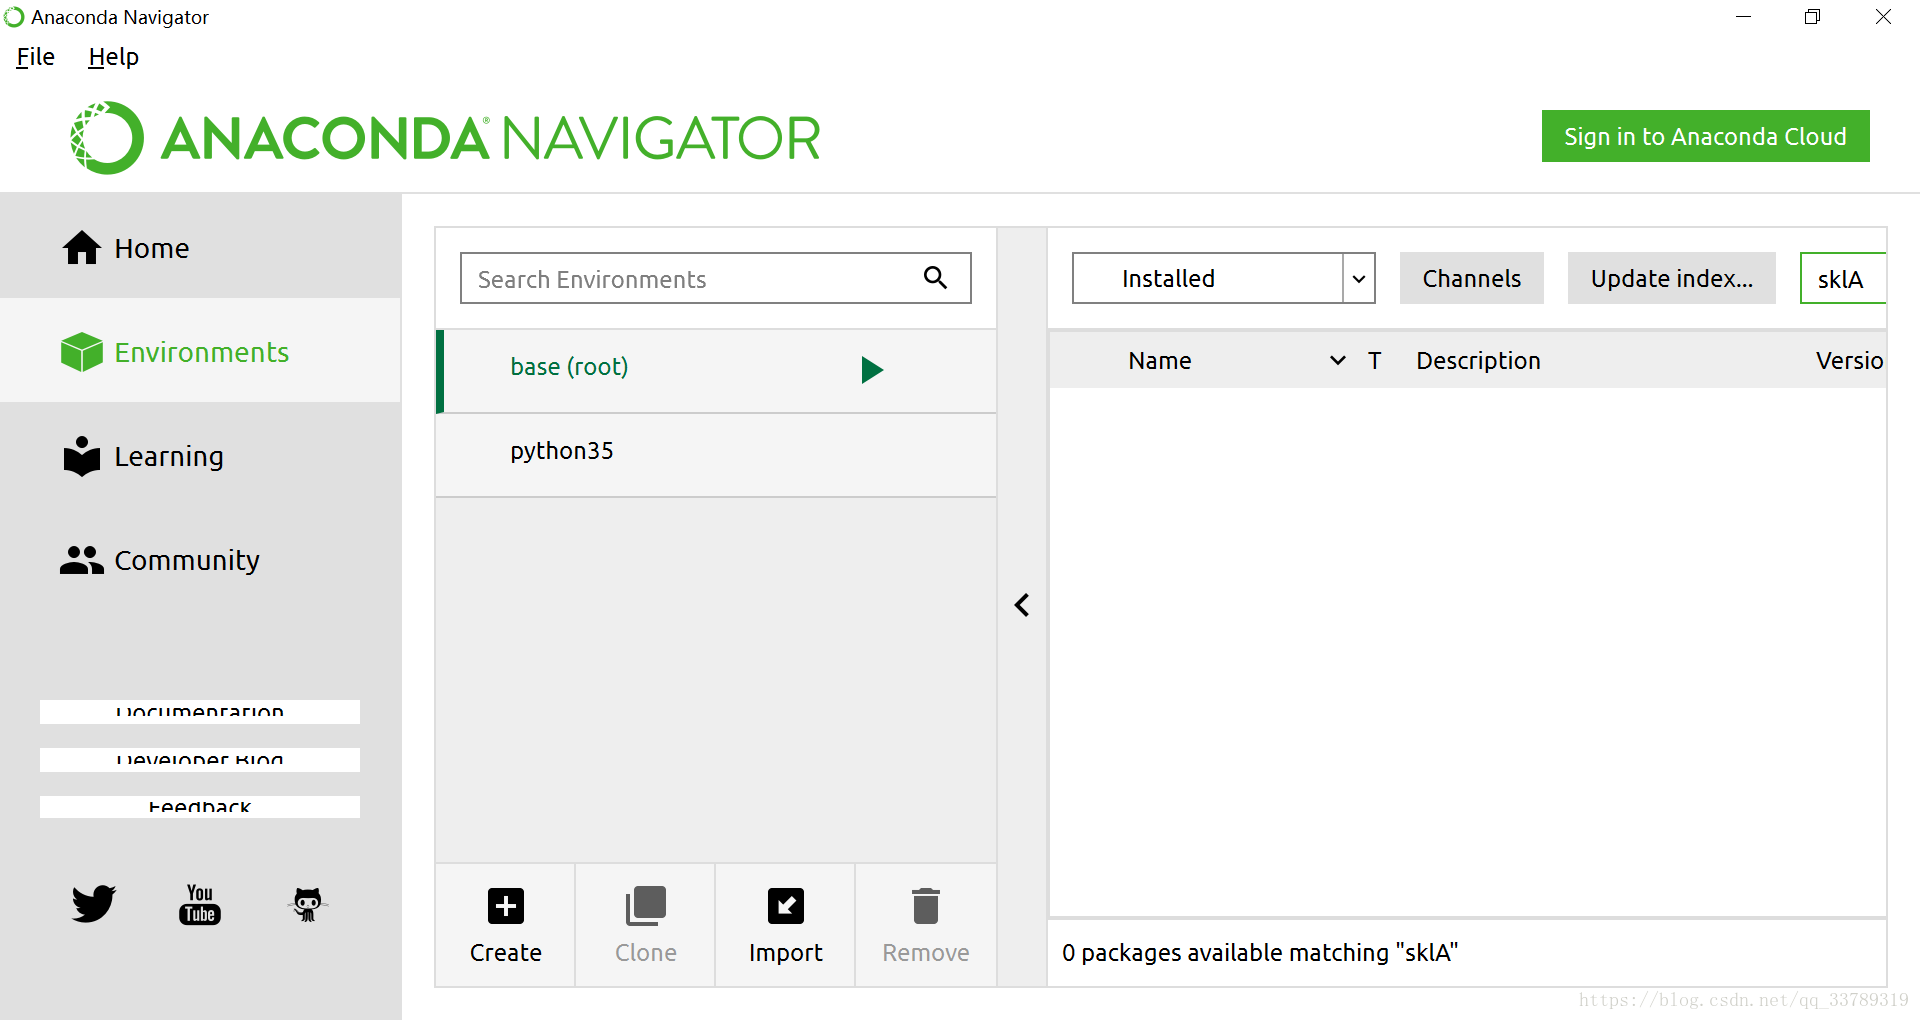Click the Clone environment icon
Viewport: 1920px width, 1020px height.
click(646, 906)
